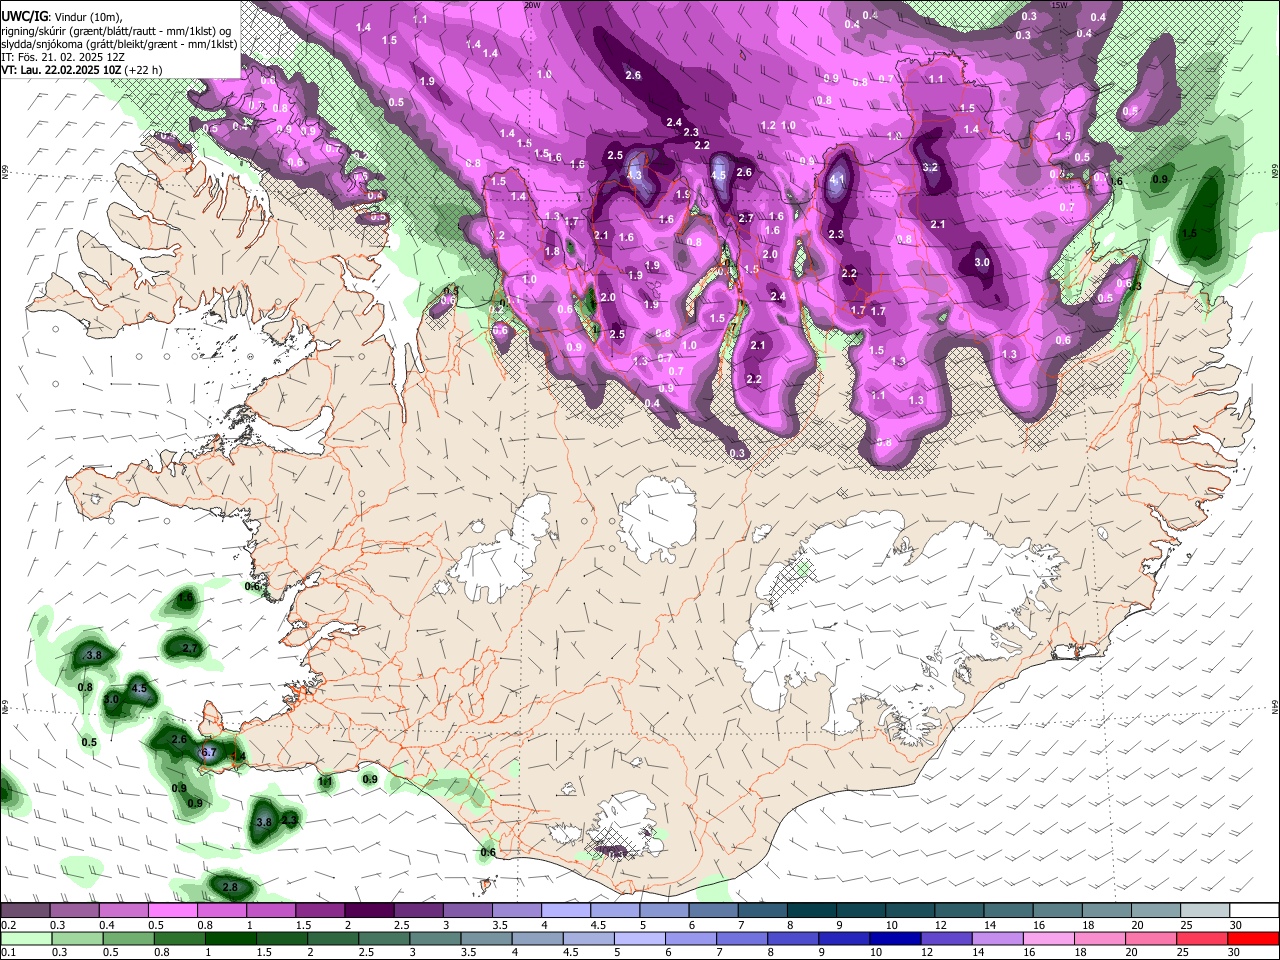Pick the bright pink 0.5 swatch in snow legend
1280x960 pixels.
point(172,911)
